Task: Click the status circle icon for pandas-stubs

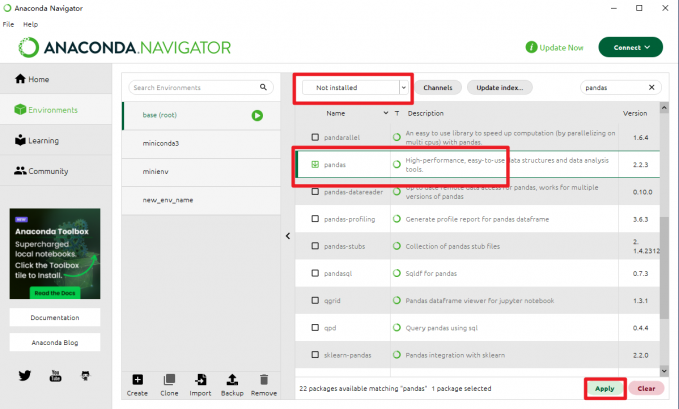Action: 397,246
